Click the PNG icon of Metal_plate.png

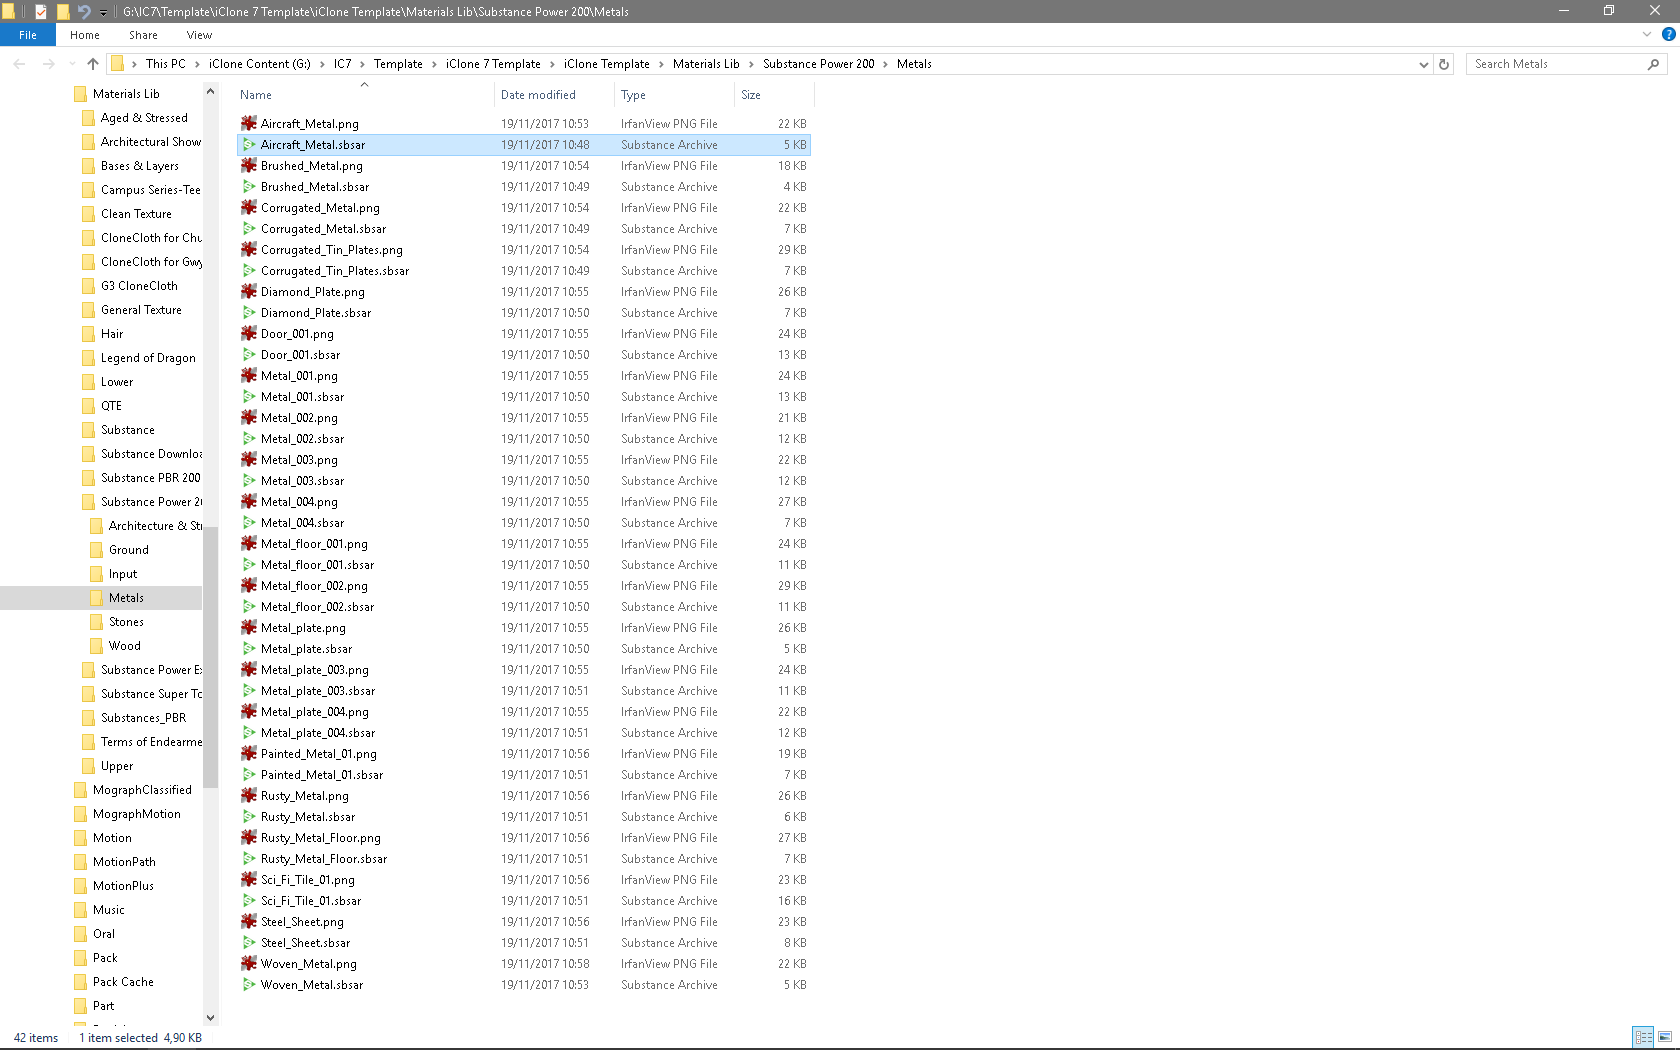click(249, 627)
